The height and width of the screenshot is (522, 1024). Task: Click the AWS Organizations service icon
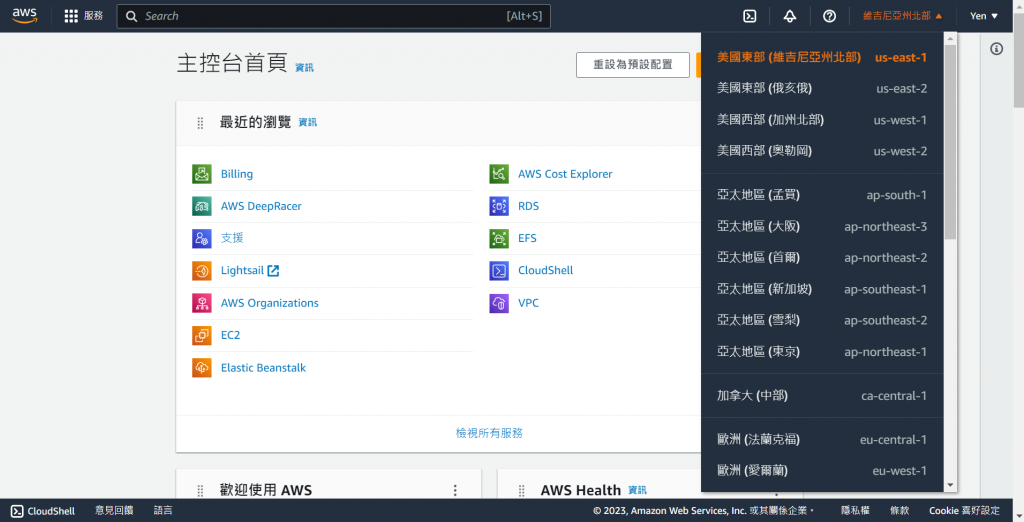point(202,303)
